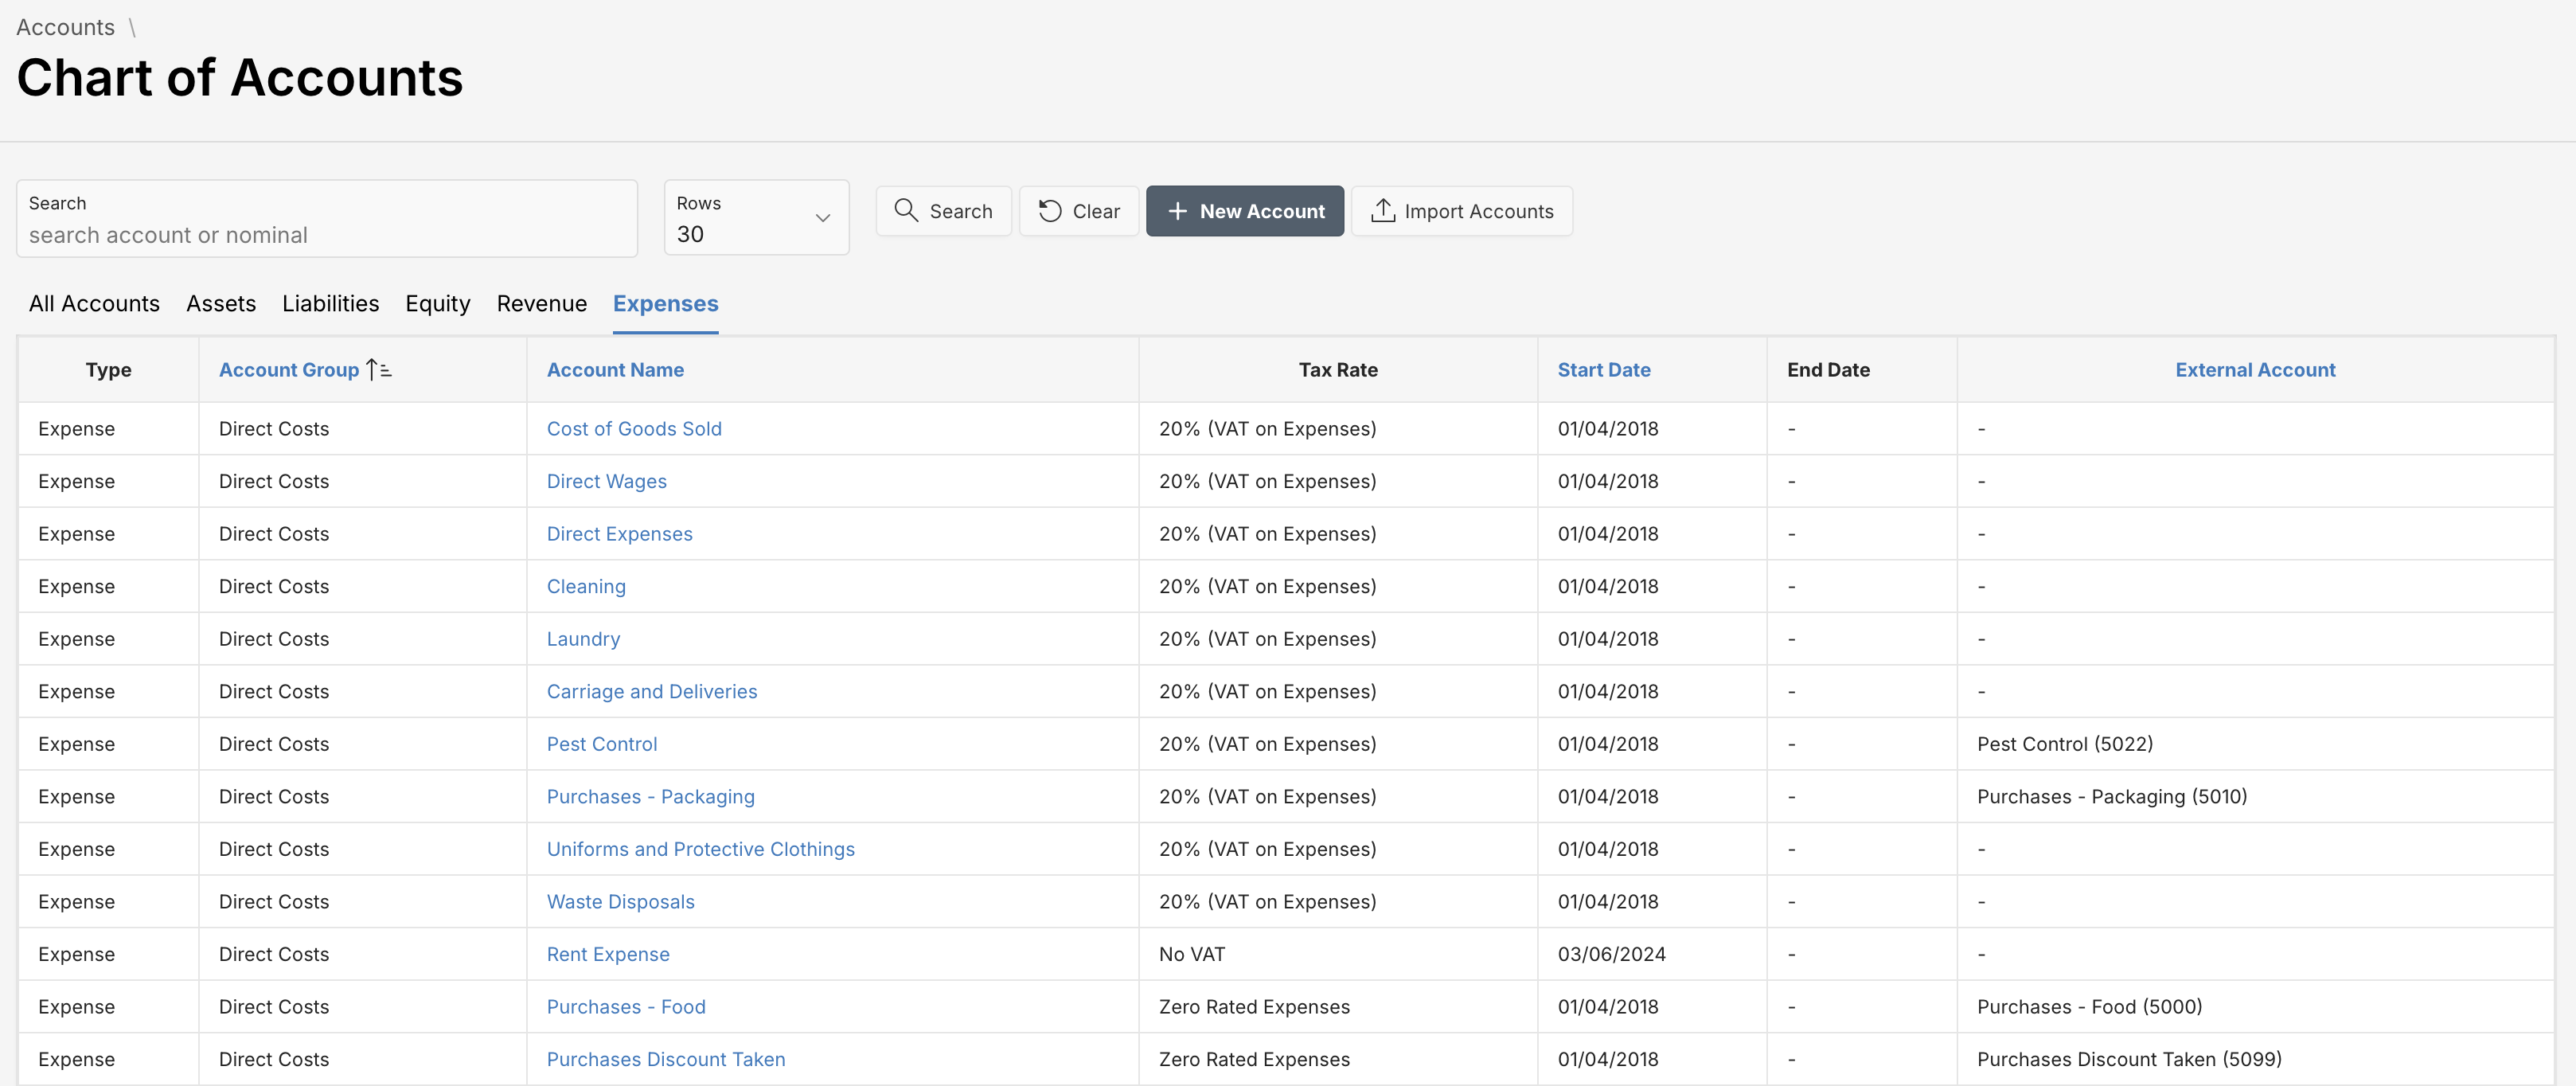Viewport: 2576px width, 1086px height.
Task: Click the reset arrow icon on Clear
Action: tap(1049, 211)
